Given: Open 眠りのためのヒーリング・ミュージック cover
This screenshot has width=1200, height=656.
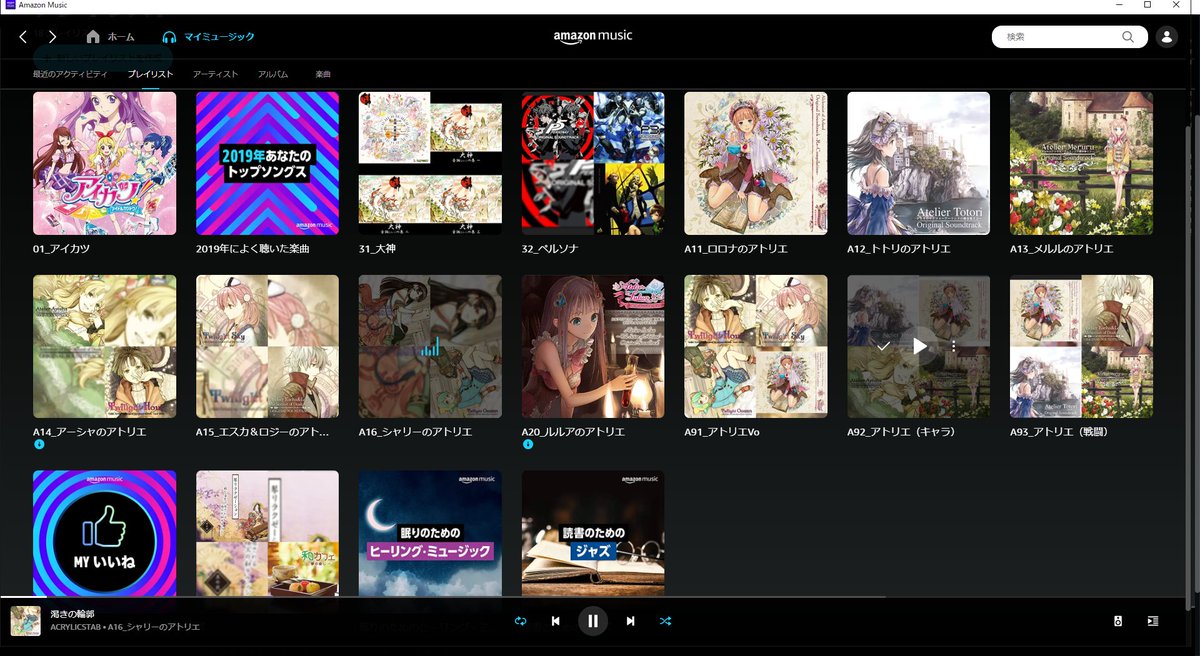Looking at the screenshot, I should tap(430, 533).
